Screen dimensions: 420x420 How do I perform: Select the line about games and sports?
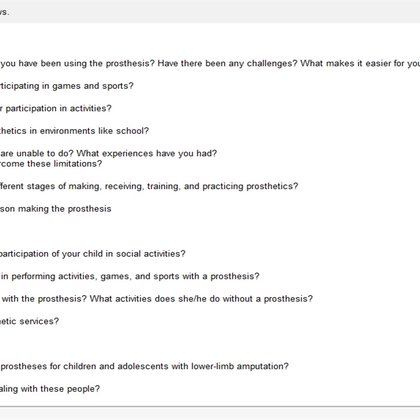click(67, 86)
